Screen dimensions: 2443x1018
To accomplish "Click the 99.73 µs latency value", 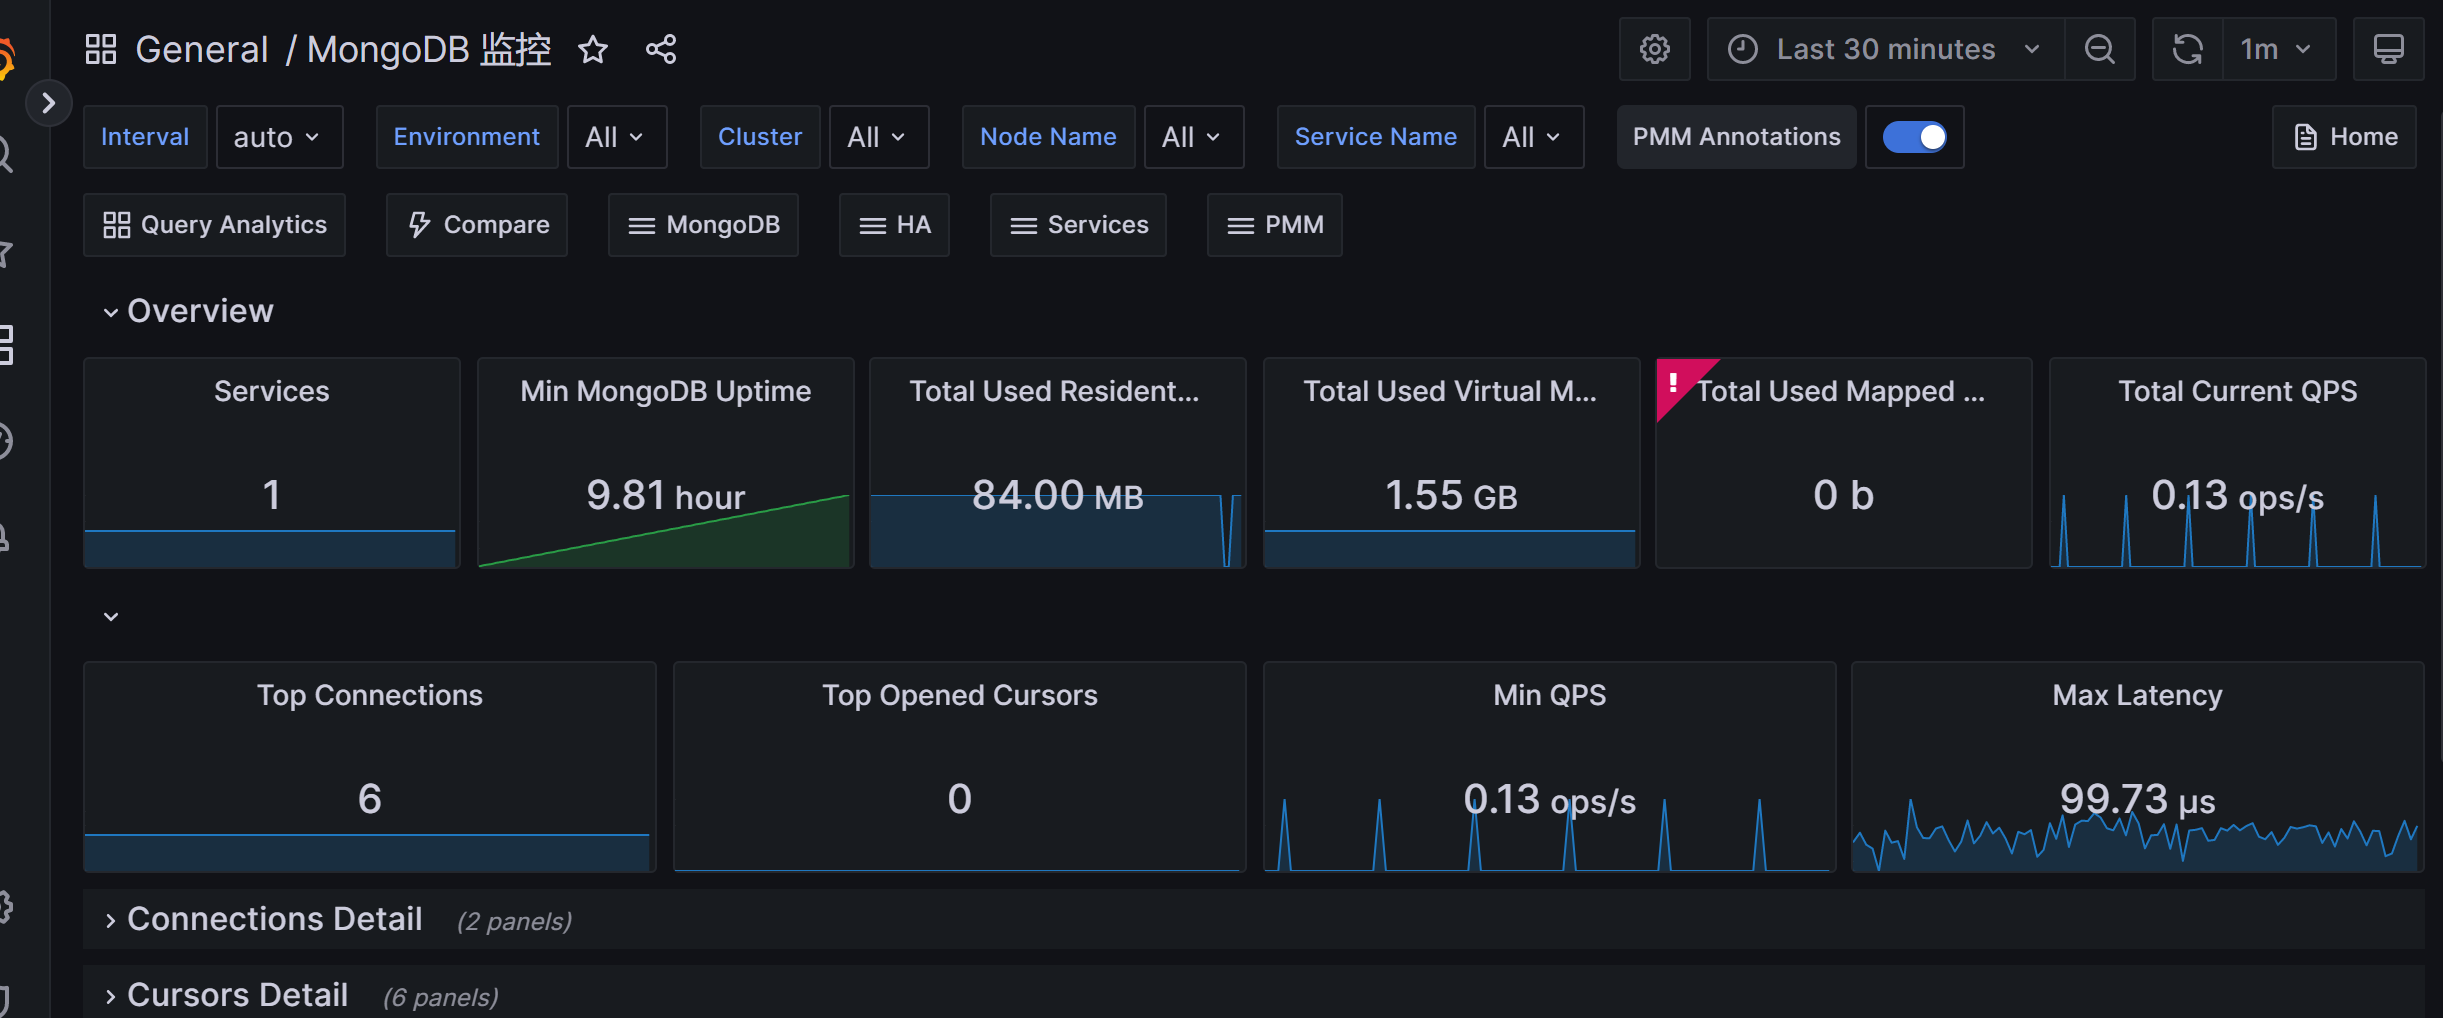I will tap(2138, 799).
